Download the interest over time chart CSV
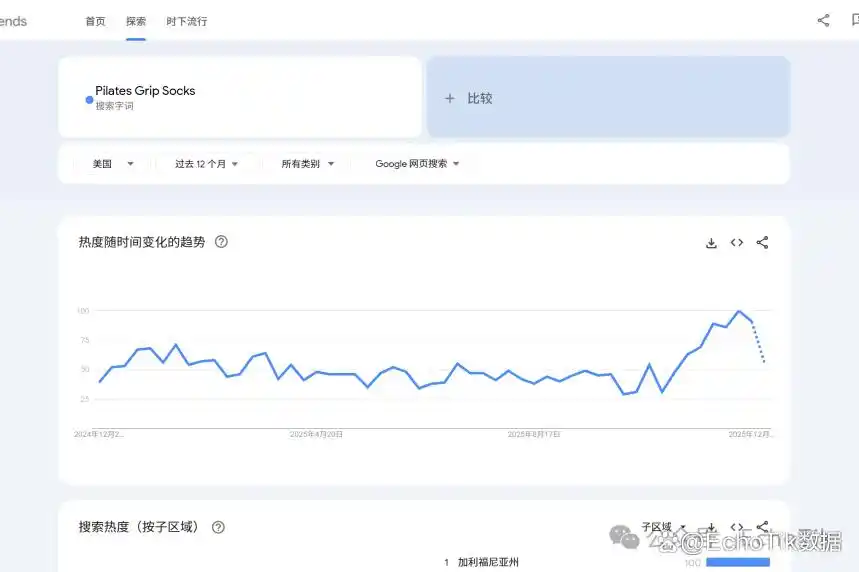The width and height of the screenshot is (859, 572). [711, 243]
